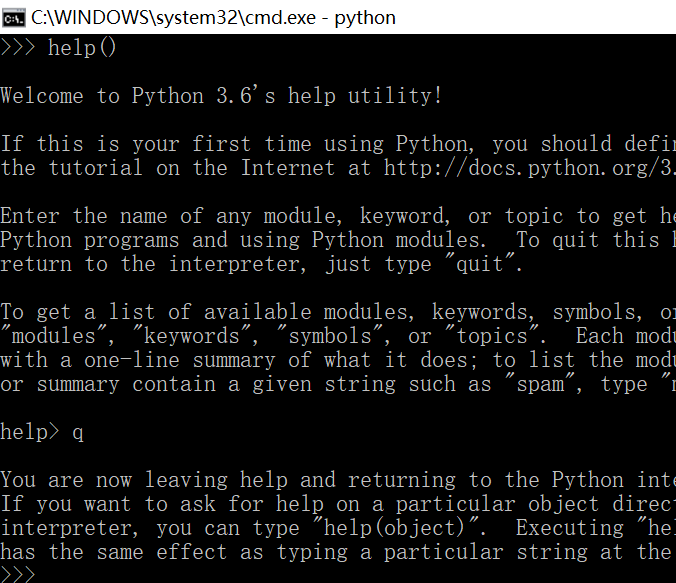The width and height of the screenshot is (676, 583).
Task: Click the top >>> prompt before help()
Action: (x=18, y=47)
